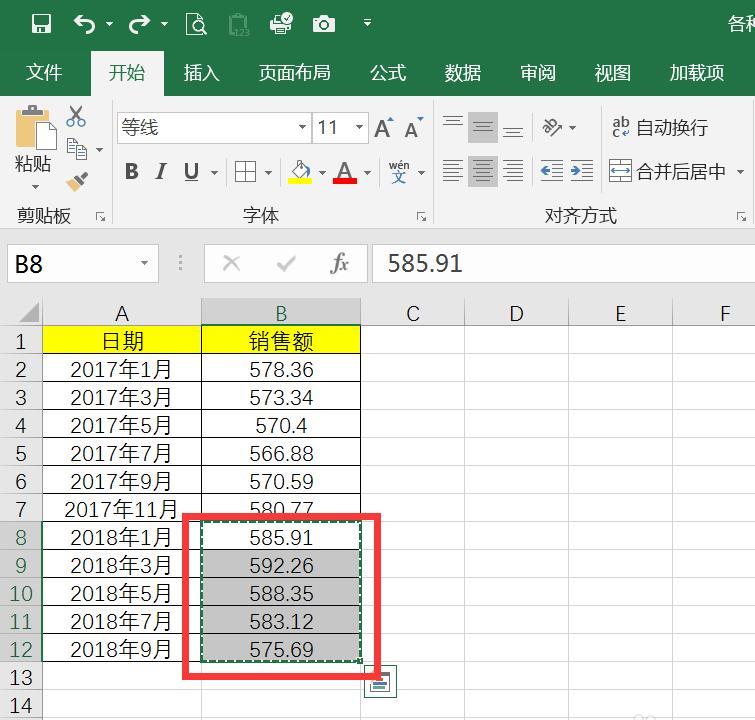Click the Cut scissors icon

coord(76,116)
